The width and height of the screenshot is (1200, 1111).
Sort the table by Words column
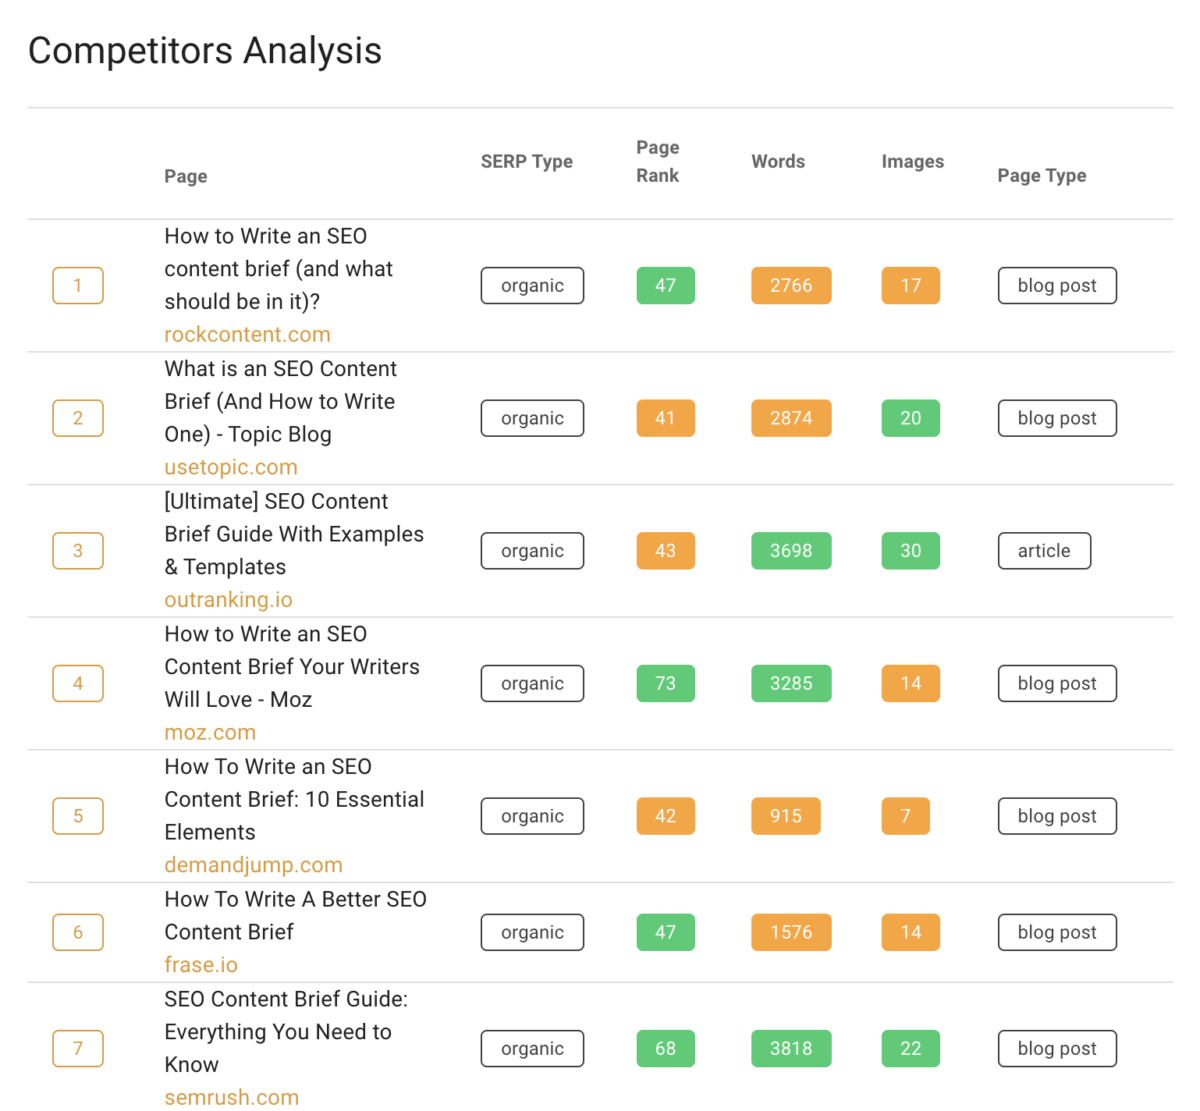(x=778, y=161)
